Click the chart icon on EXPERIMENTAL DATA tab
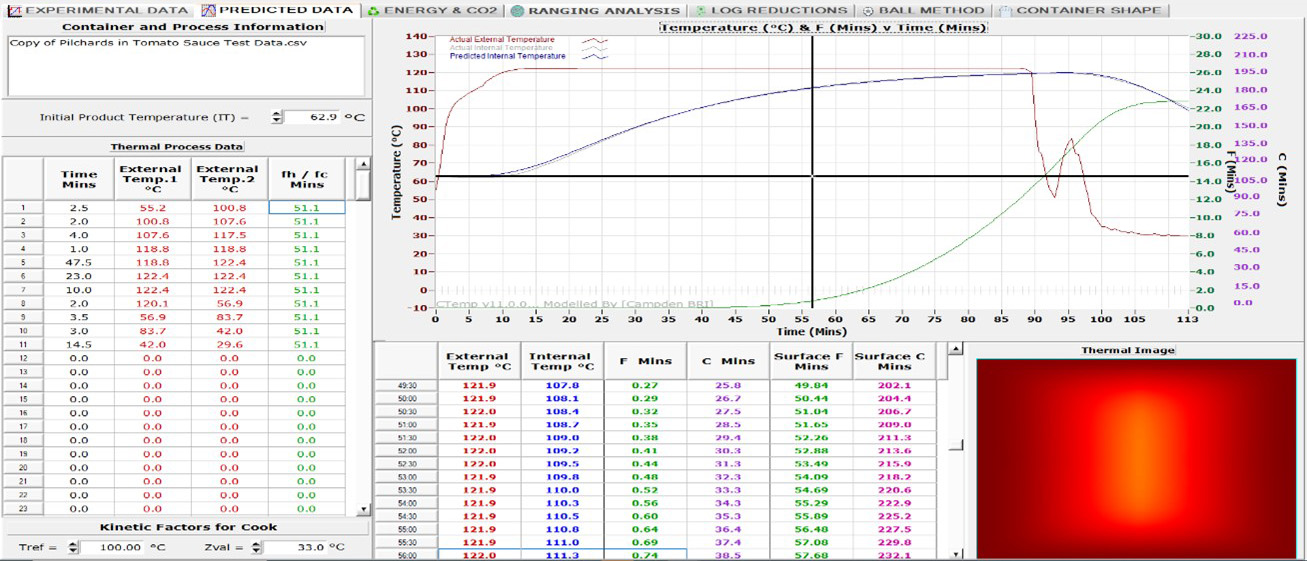This screenshot has height=561, width=1307. pyautogui.click(x=13, y=10)
